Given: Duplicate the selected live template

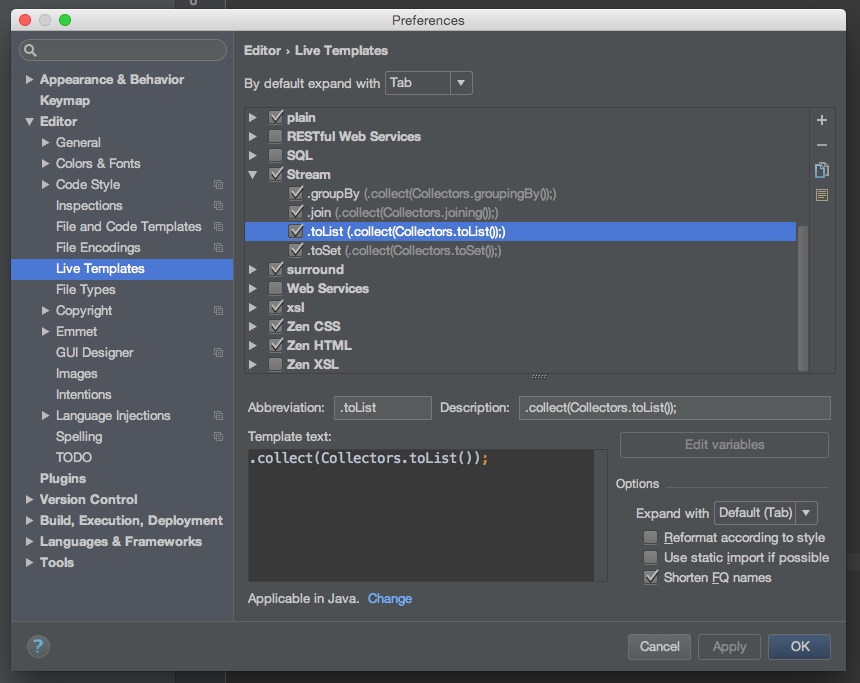Looking at the screenshot, I should [x=821, y=170].
